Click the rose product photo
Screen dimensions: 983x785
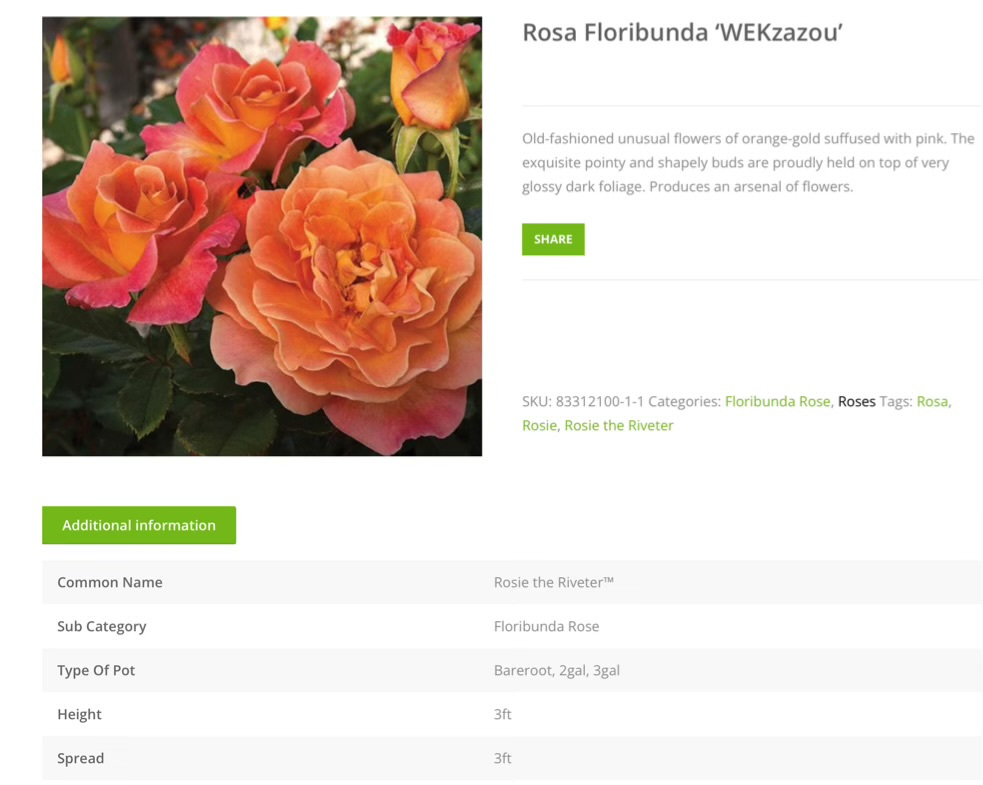[262, 236]
